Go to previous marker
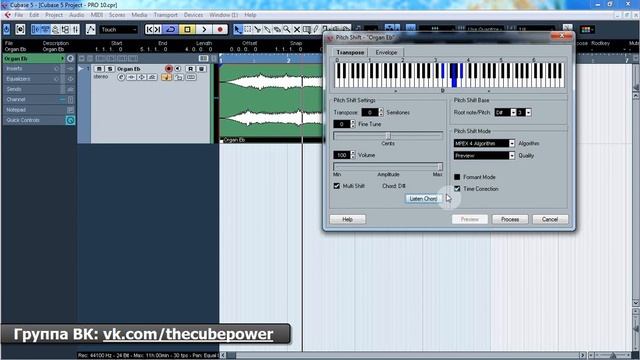The height and width of the screenshot is (360, 640). pyautogui.click(x=149, y=29)
